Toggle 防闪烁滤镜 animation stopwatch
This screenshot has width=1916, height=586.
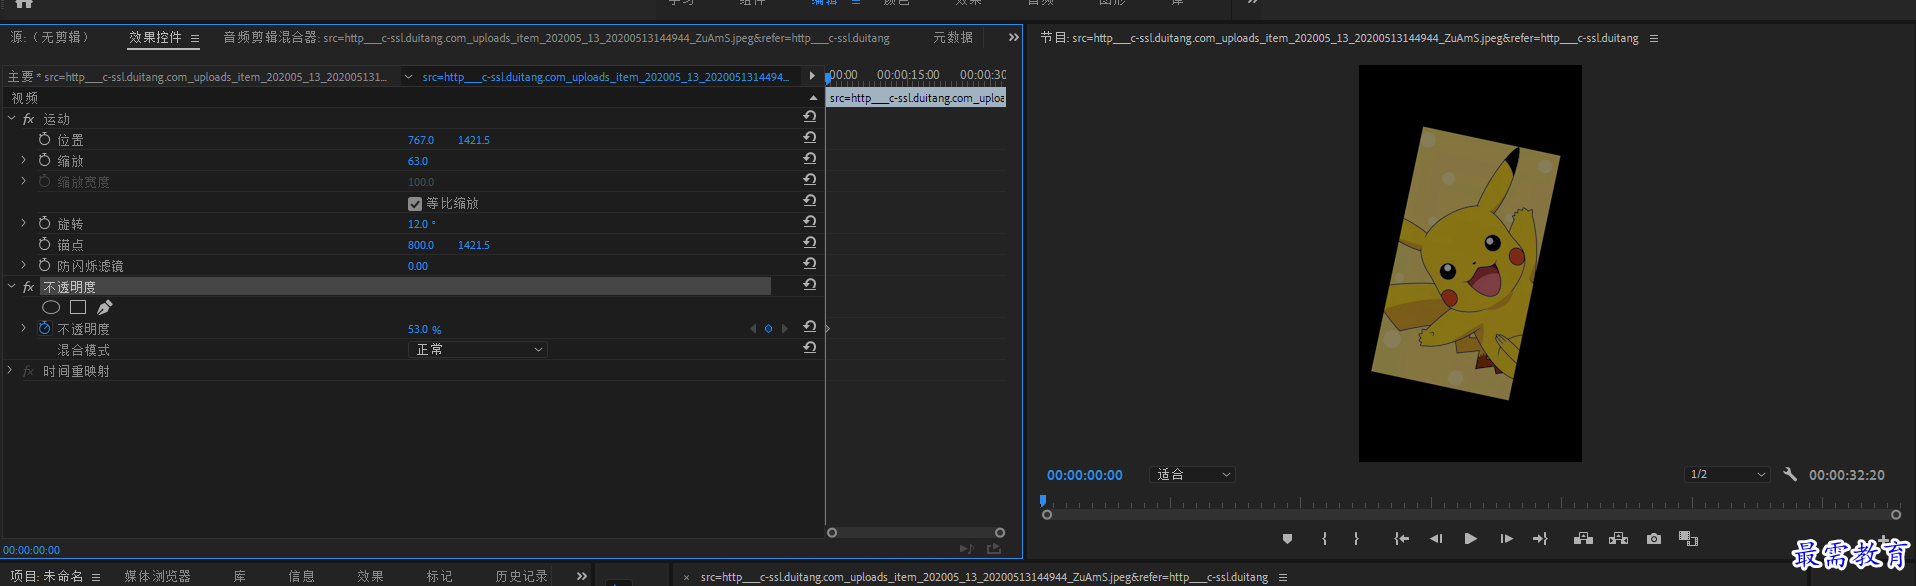click(x=44, y=265)
